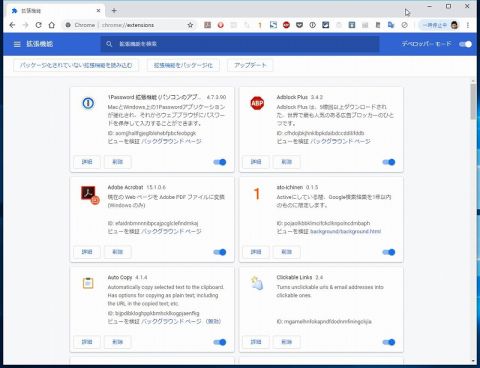This screenshot has height=368, width=480.
Task: Bookmark this page with the star icon
Action: [x=190, y=25]
